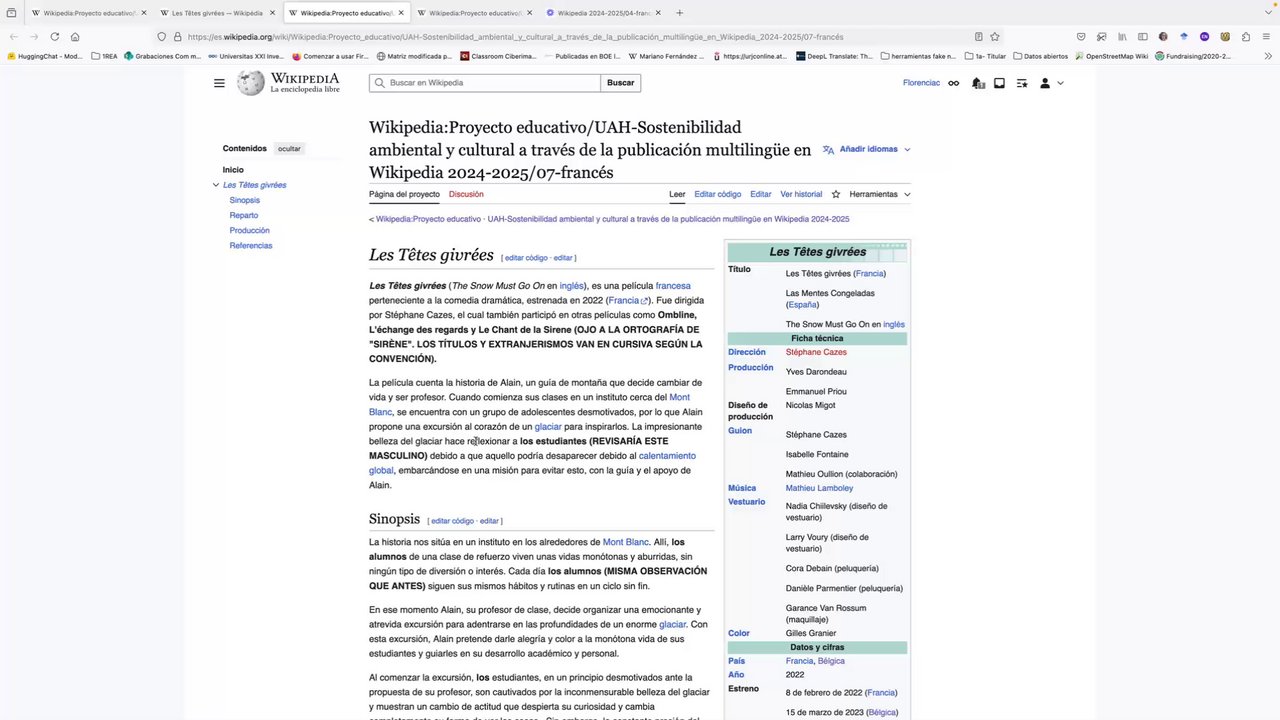The height and width of the screenshot is (720, 1280).
Task: Click the Wikipedia globe logo
Action: point(250,83)
